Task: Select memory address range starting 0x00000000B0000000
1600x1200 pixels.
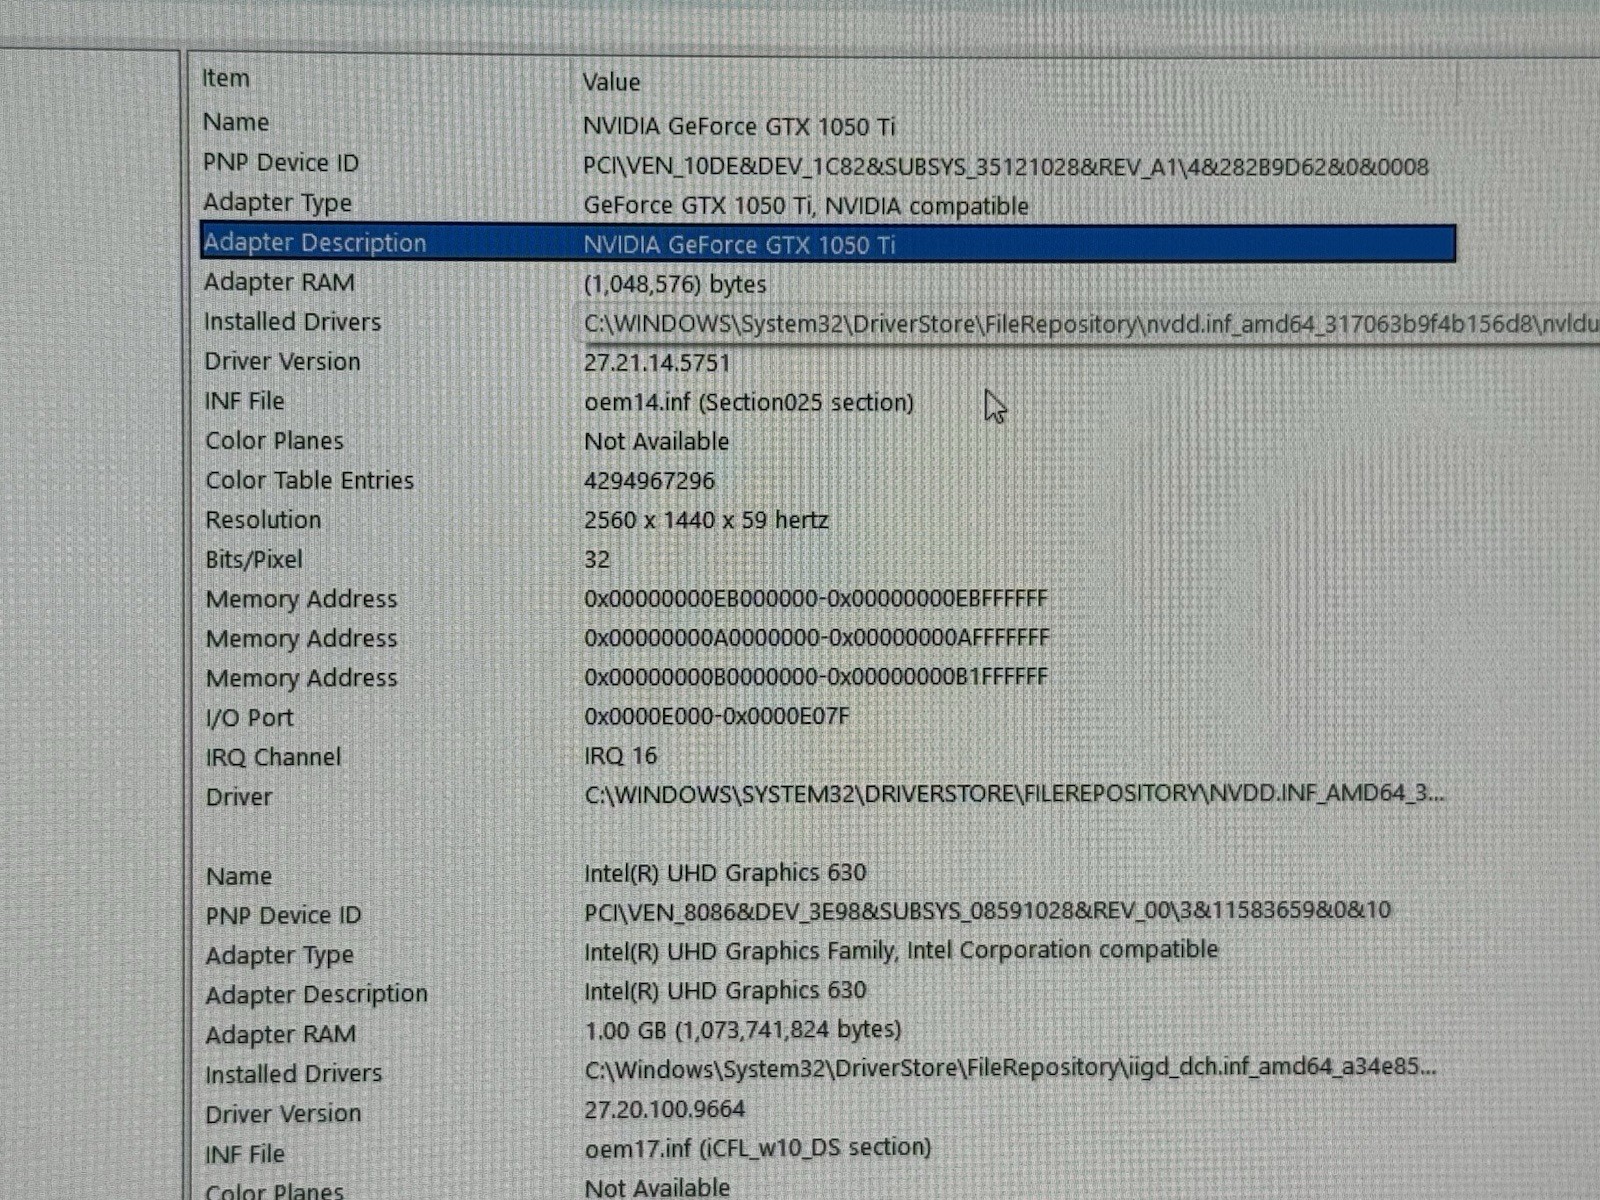Action: tap(816, 677)
